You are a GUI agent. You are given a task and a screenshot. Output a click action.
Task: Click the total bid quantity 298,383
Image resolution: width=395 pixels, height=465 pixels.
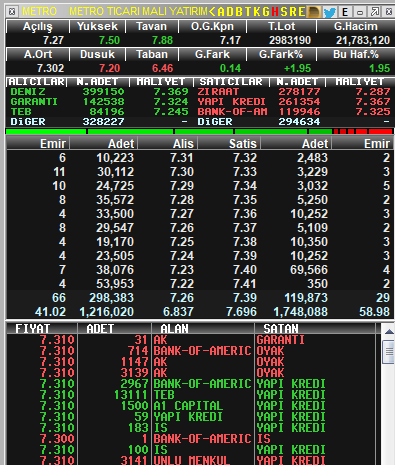click(111, 298)
